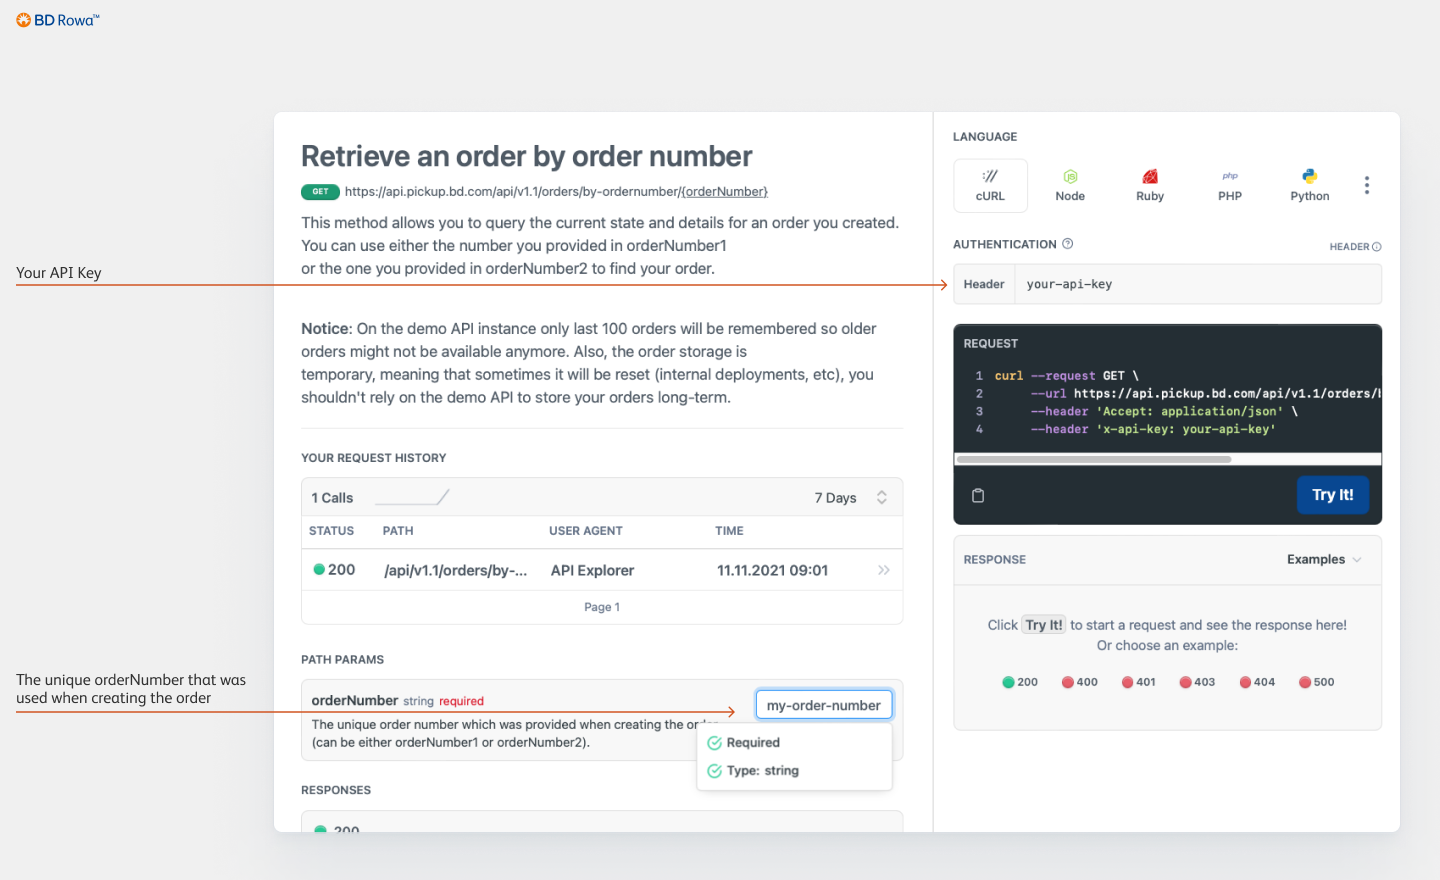The height and width of the screenshot is (880, 1440).
Task: Click Authentication help question icon
Action: (x=1067, y=244)
